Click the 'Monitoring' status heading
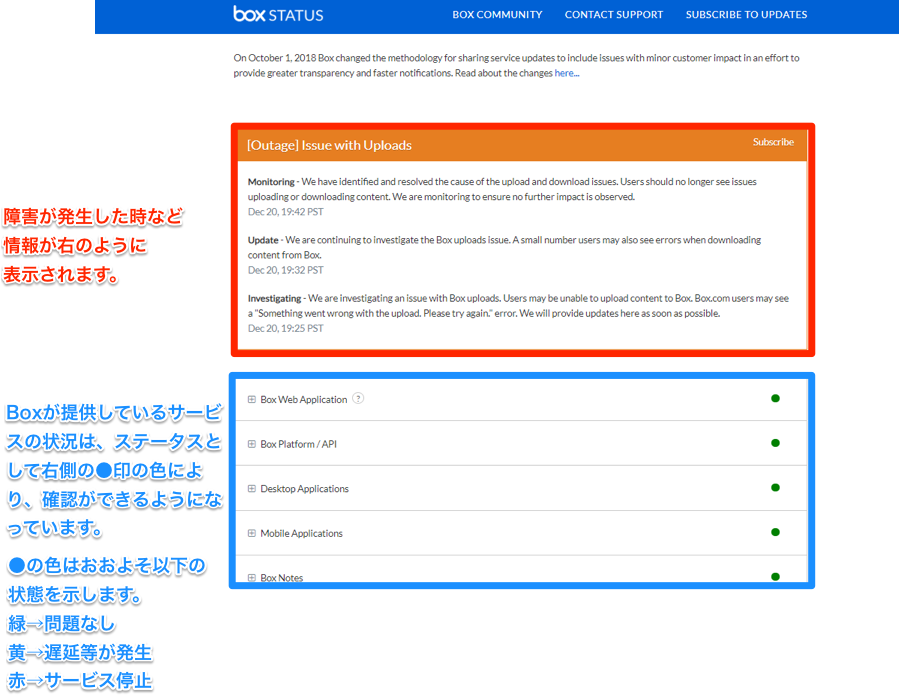Viewport: 899px width, 698px height. (271, 182)
